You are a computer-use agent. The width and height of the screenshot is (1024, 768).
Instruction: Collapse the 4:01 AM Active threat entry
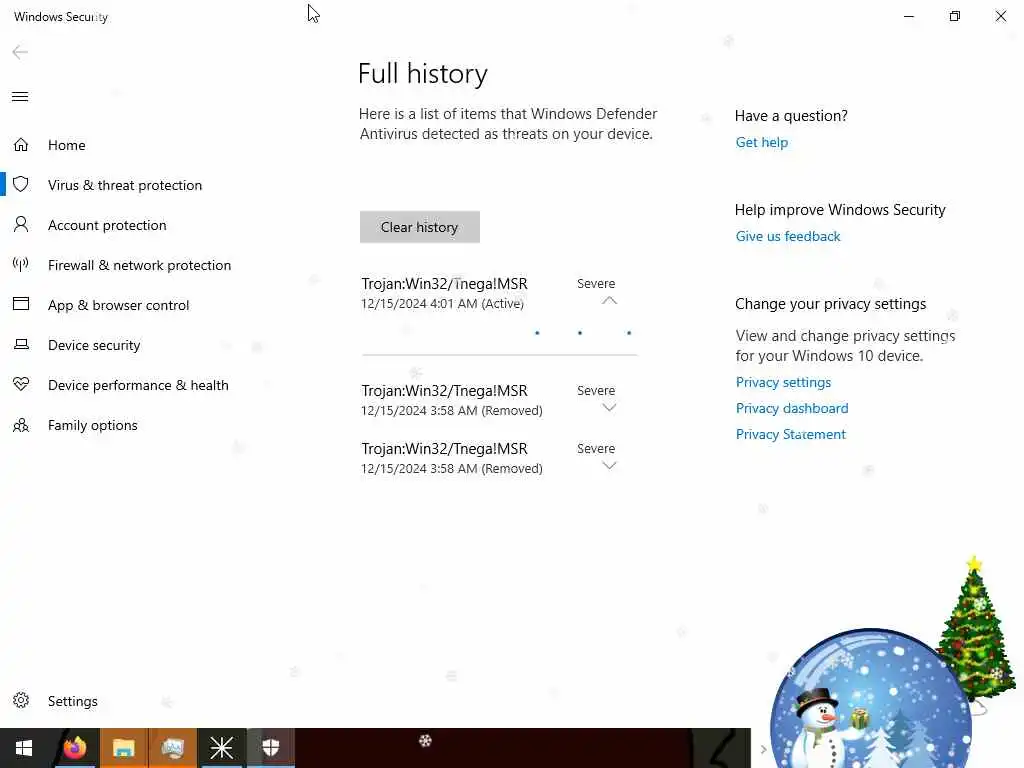609,300
